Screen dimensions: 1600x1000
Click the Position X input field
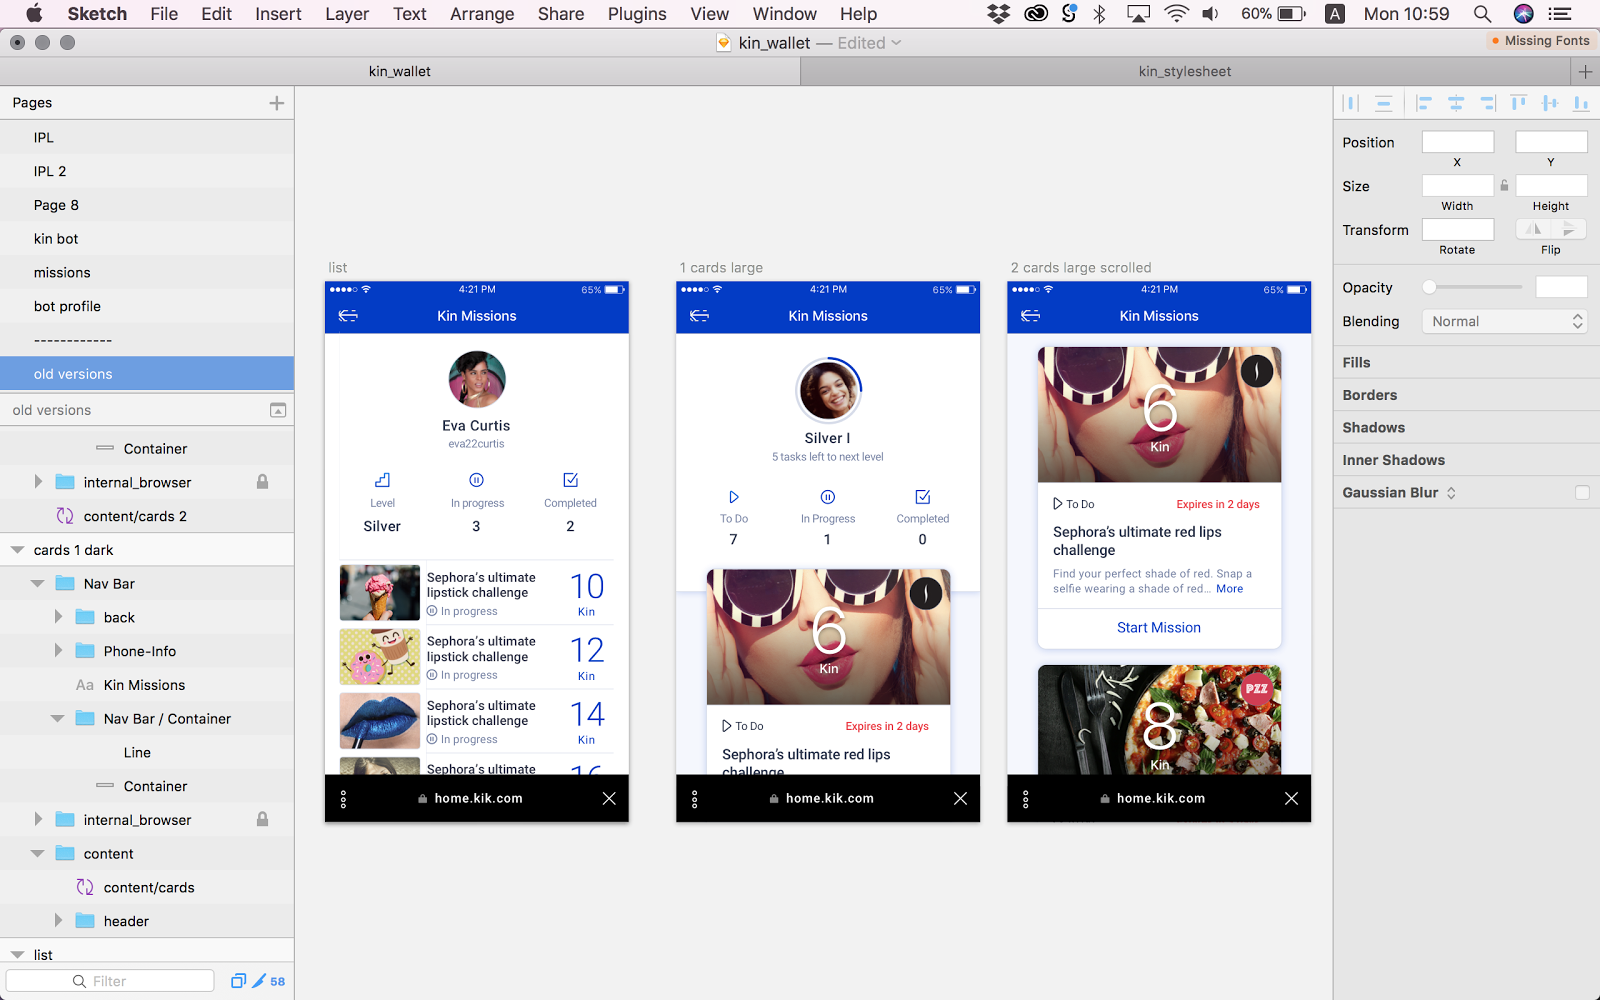(x=1458, y=142)
